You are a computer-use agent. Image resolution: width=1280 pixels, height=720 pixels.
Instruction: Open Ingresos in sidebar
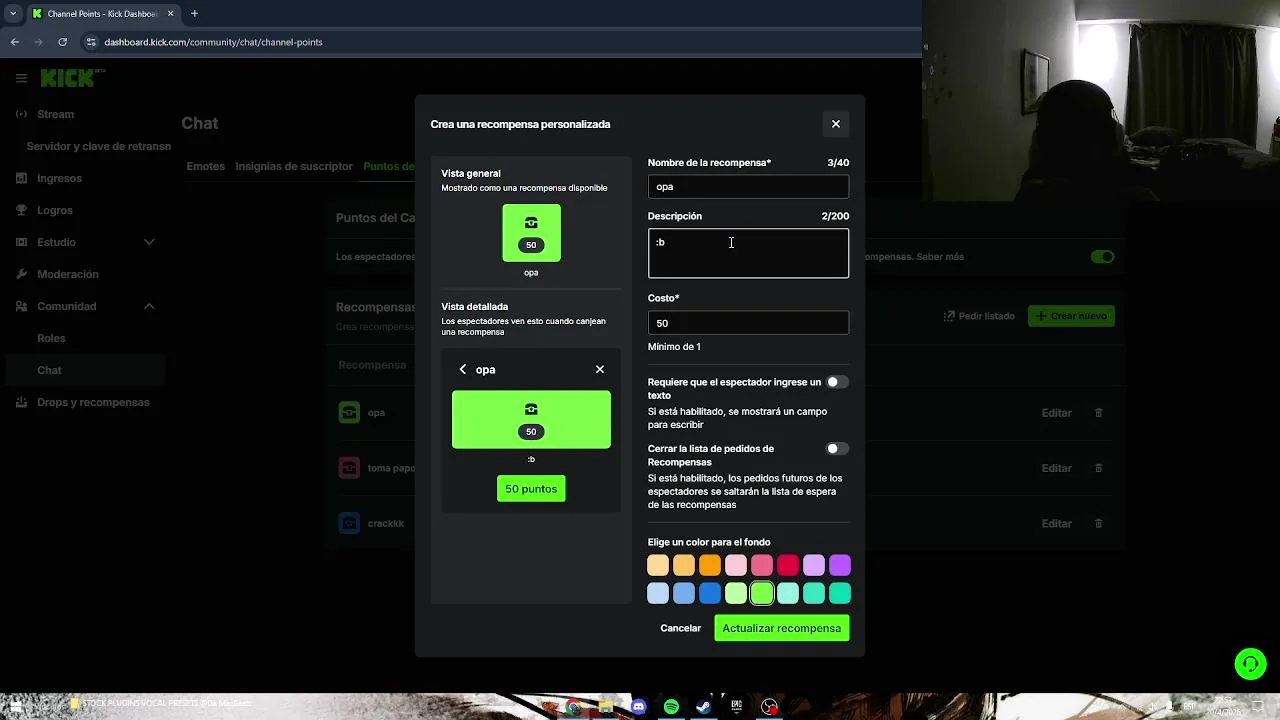[59, 178]
